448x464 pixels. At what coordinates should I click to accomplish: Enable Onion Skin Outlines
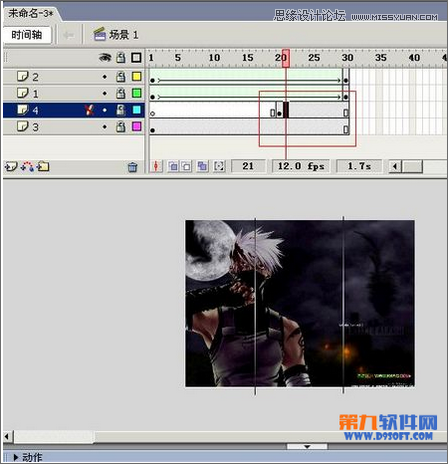[x=186, y=166]
